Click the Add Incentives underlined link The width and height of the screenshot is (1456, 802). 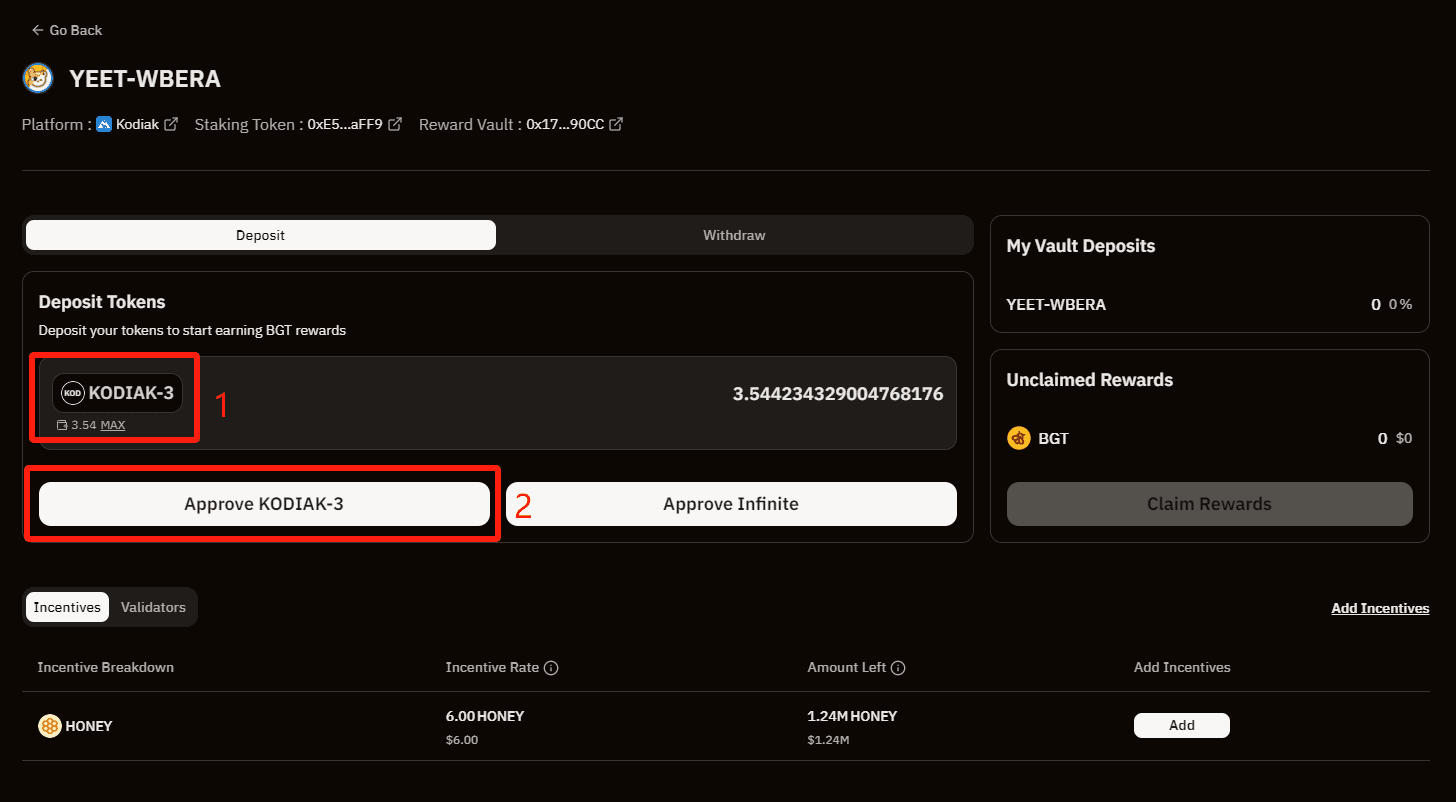click(1380, 608)
